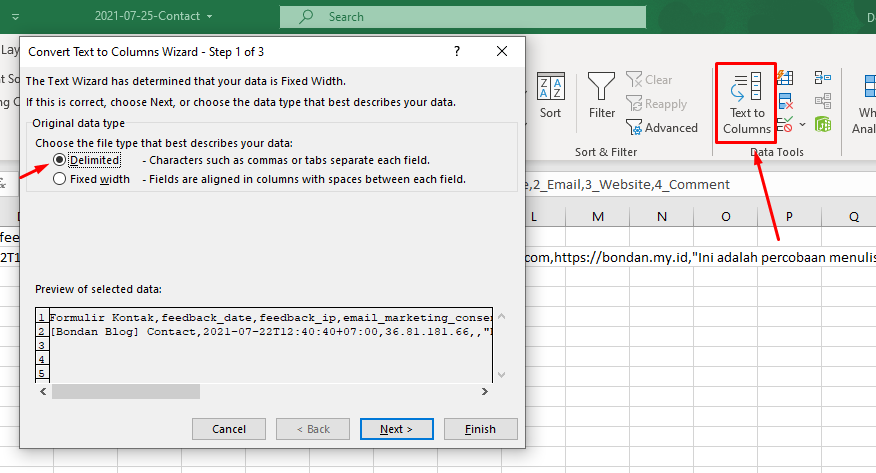
Task: Run Flash Fill icon
Action: click(x=785, y=78)
